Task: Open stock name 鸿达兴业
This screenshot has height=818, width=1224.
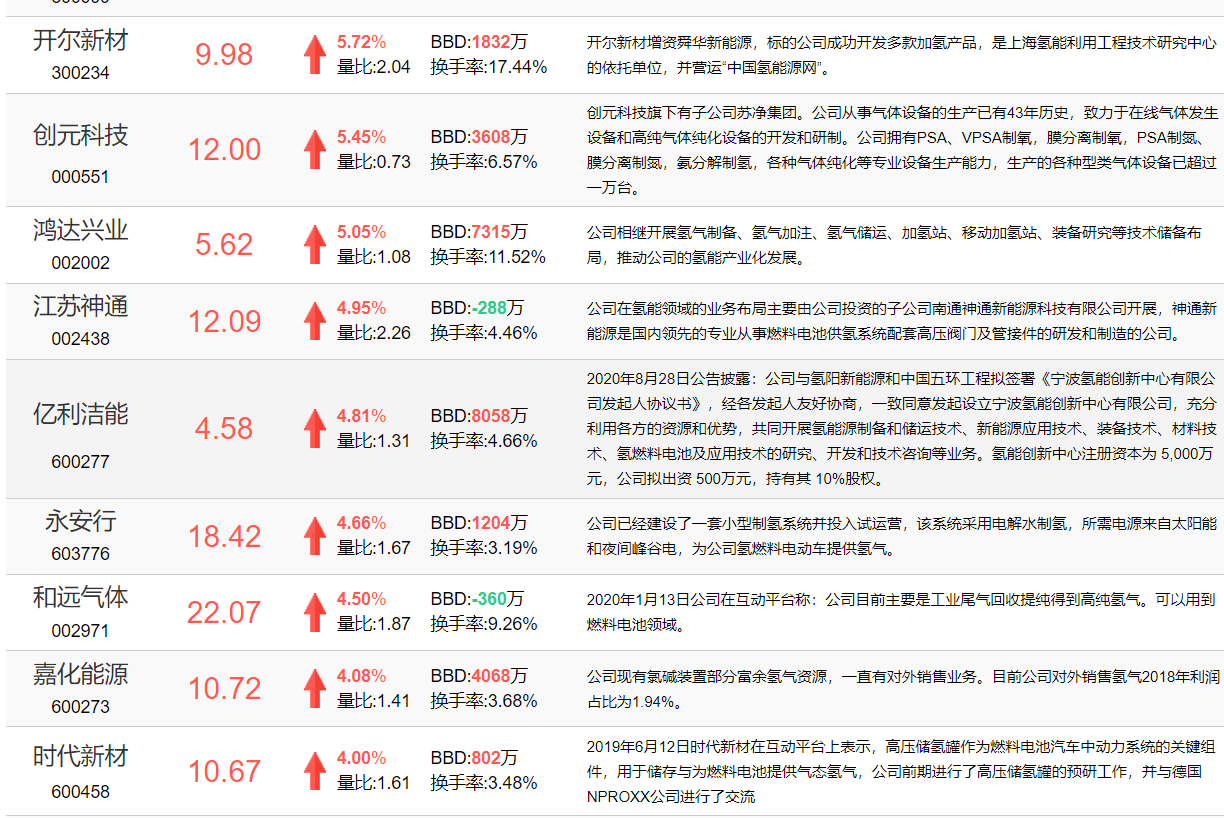Action: click(x=81, y=230)
